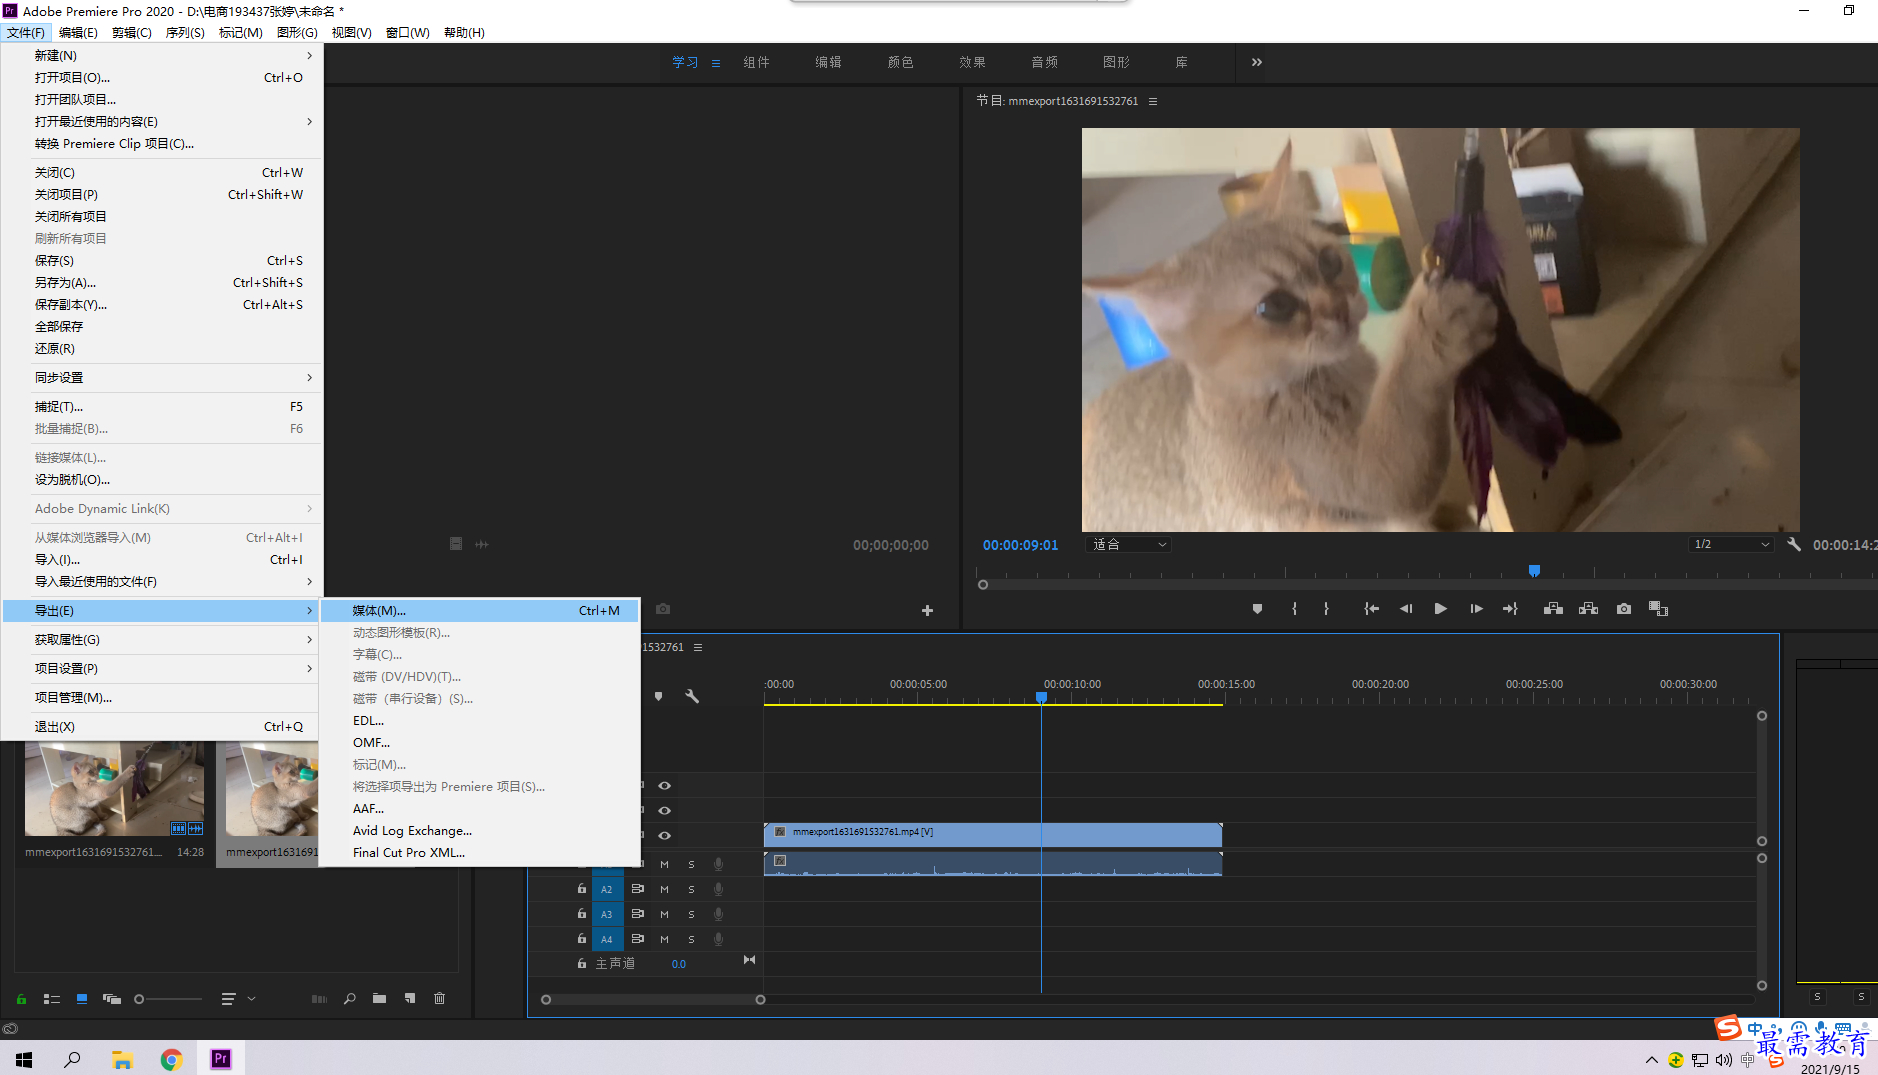Expand workspace overflow chevron menu
This screenshot has height=1075, width=1878.
pos(1257,62)
